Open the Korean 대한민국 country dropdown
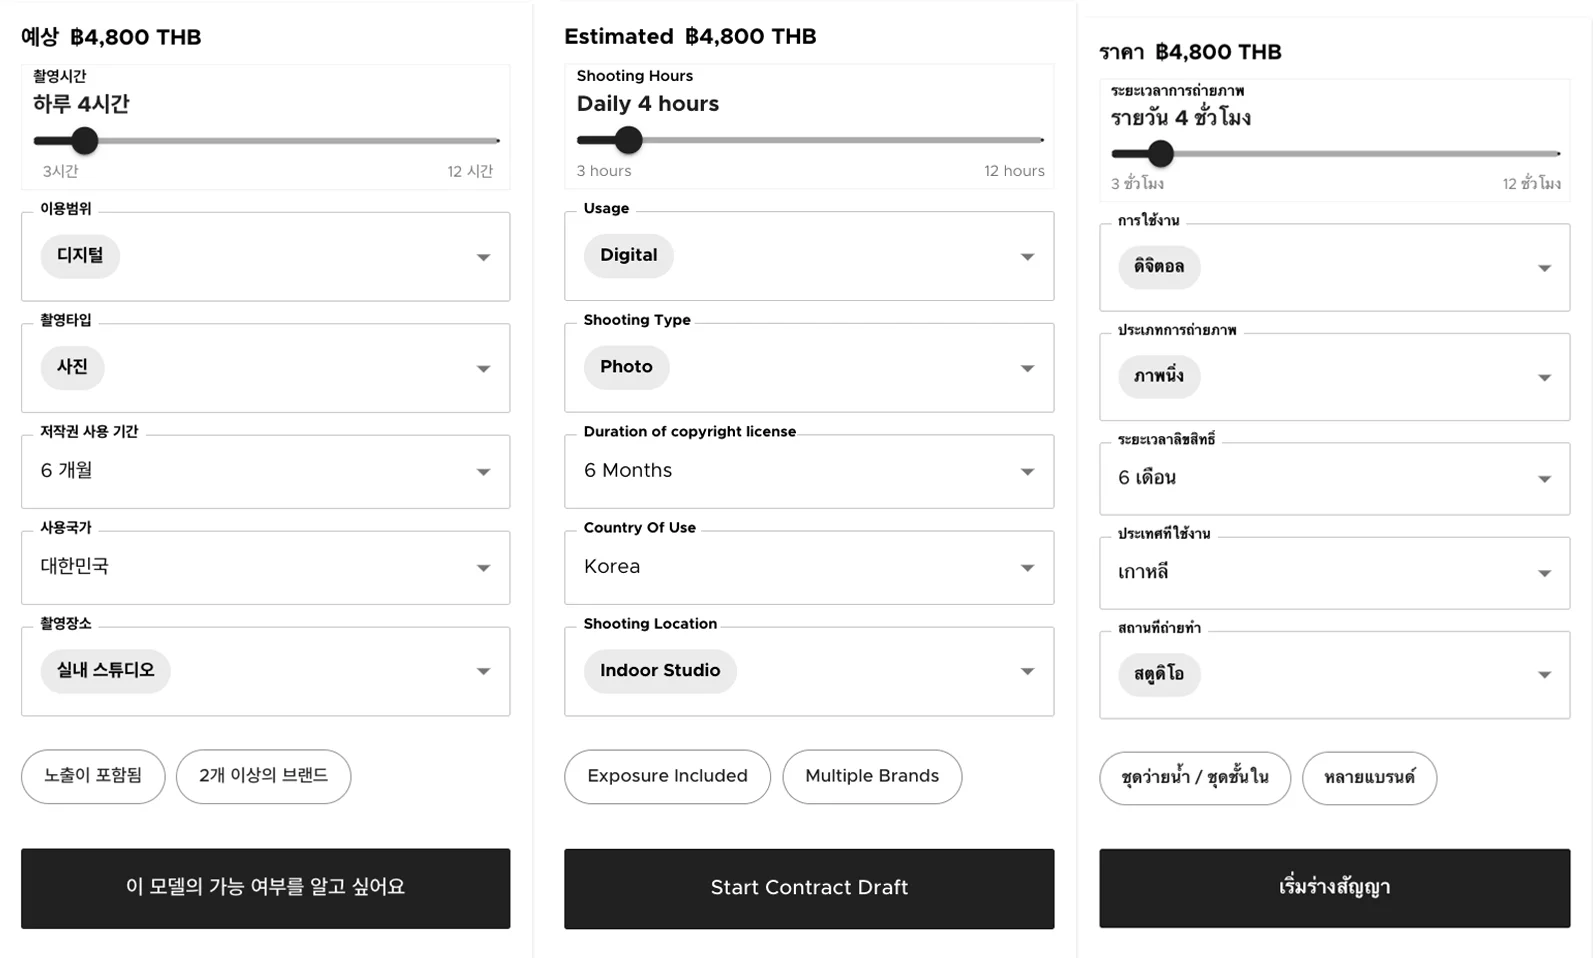The image size is (1593, 958). point(483,568)
